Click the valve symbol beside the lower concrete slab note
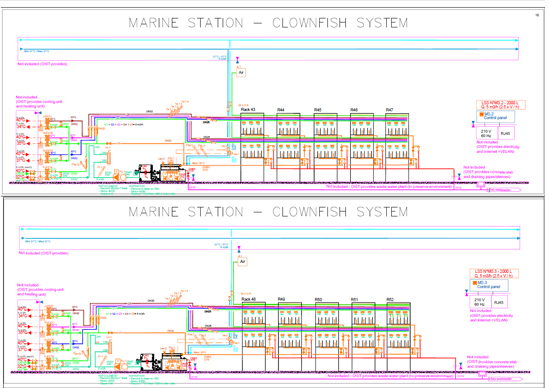This screenshot has height=388, width=549. click(461, 366)
